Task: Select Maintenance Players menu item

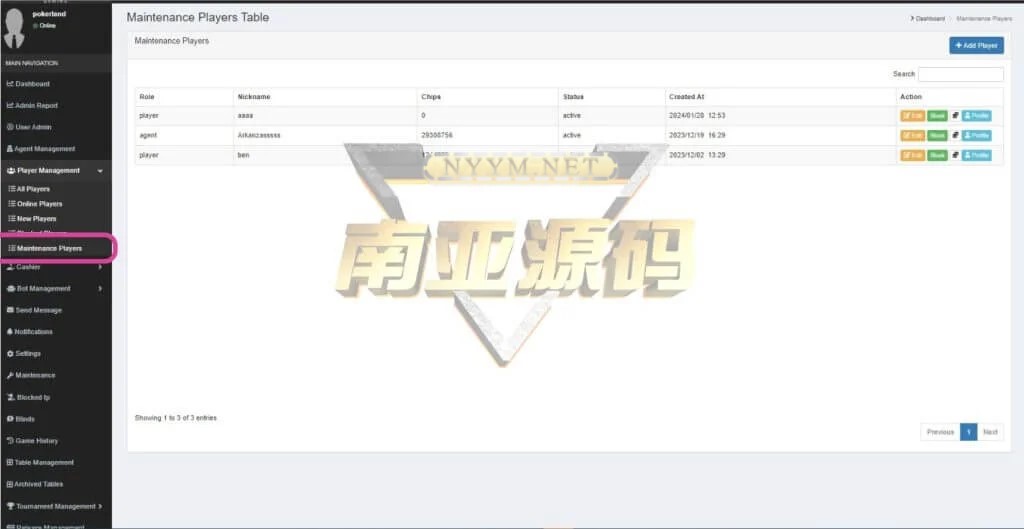Action: coord(49,248)
